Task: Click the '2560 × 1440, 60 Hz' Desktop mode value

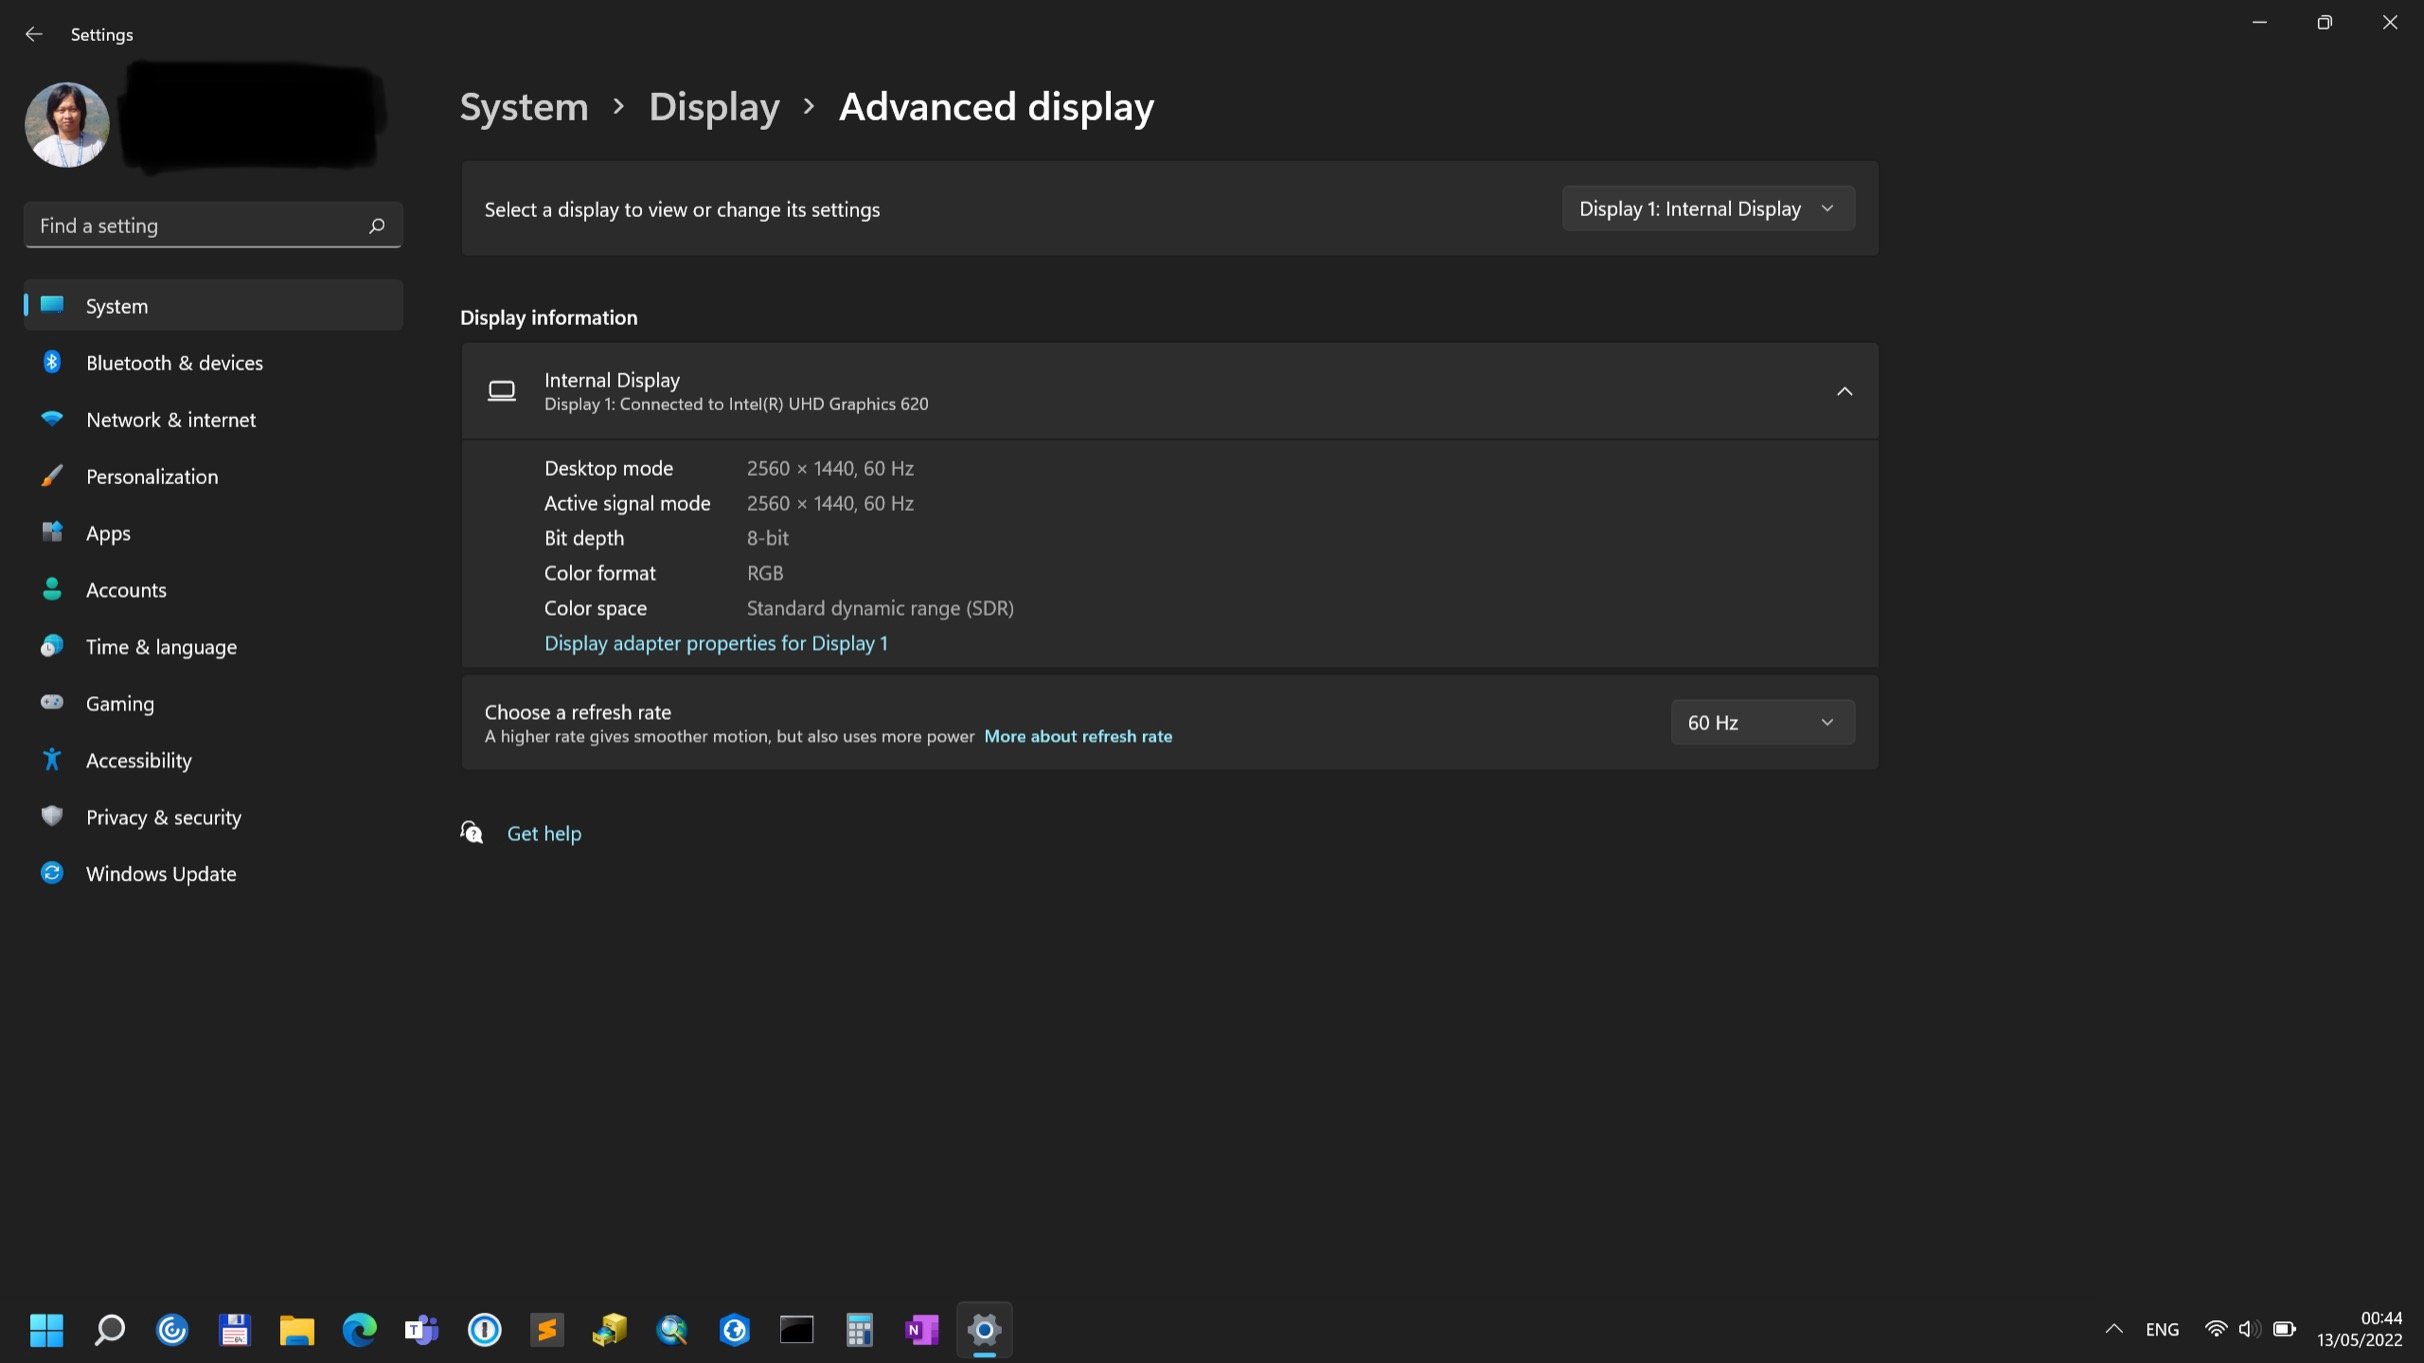Action: [830, 468]
